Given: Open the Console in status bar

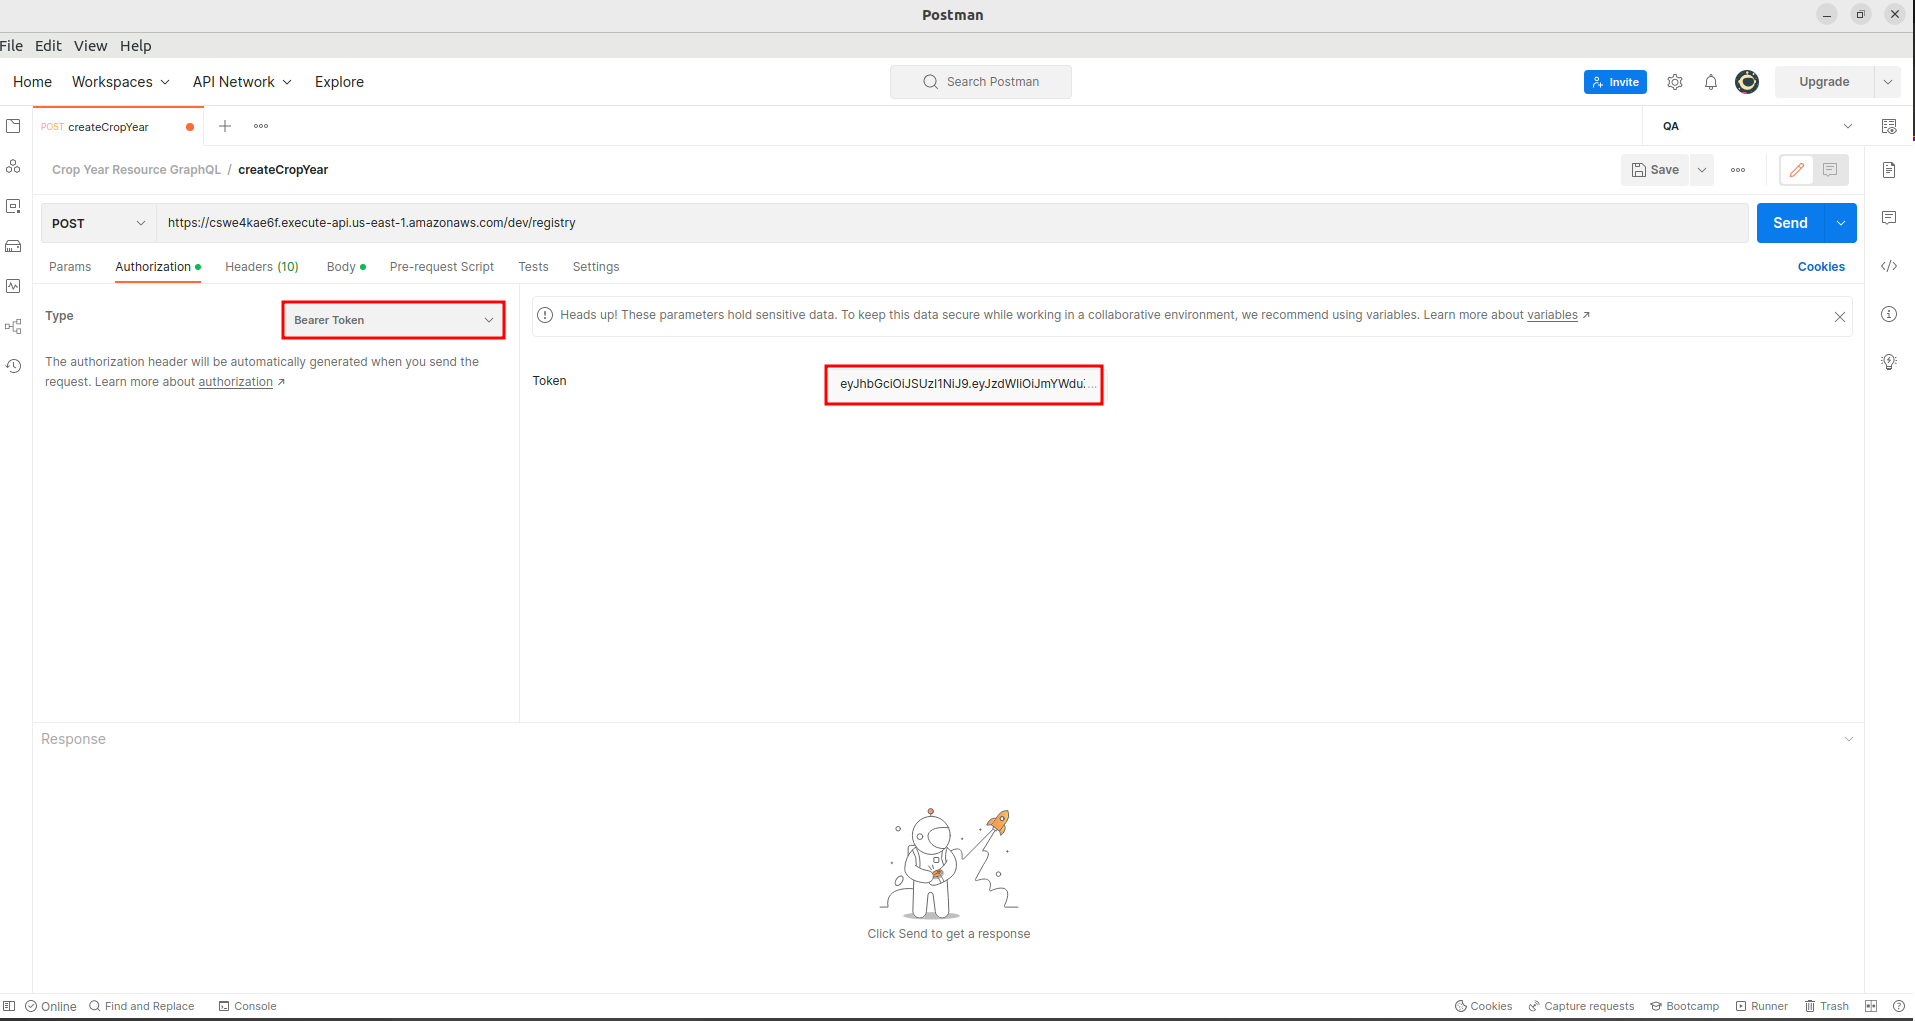Looking at the screenshot, I should point(247,1006).
